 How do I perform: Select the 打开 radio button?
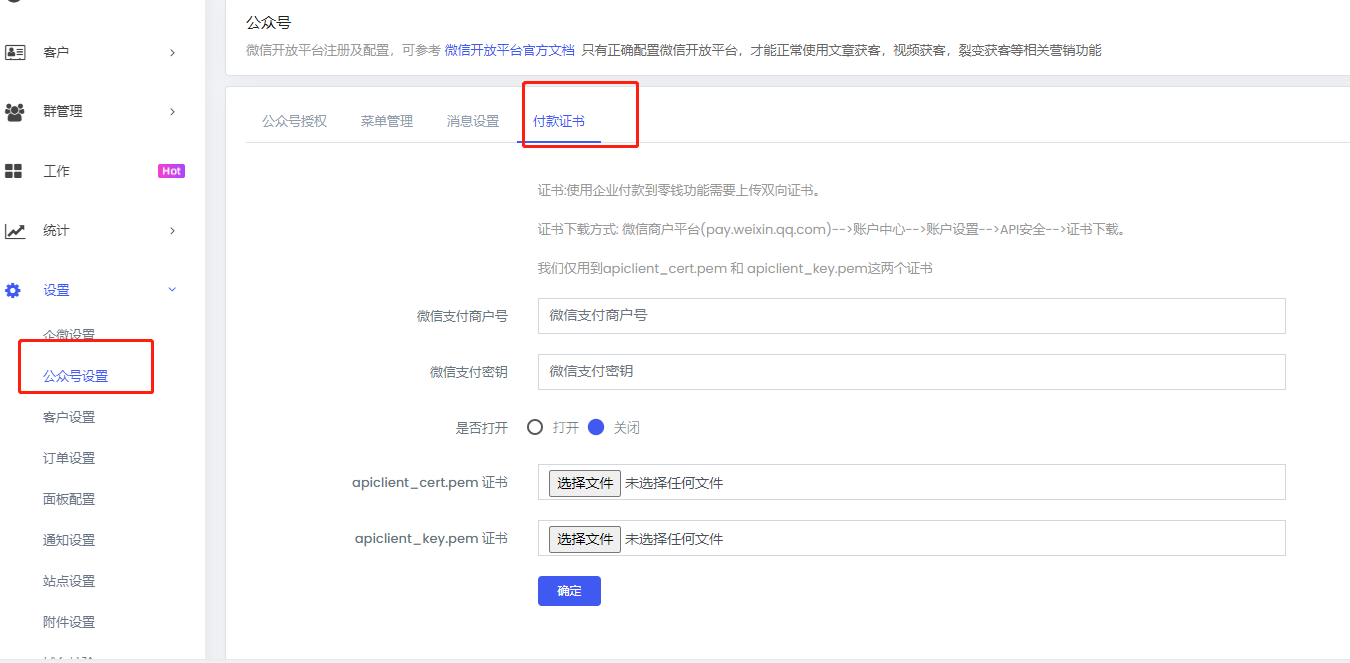tap(535, 427)
